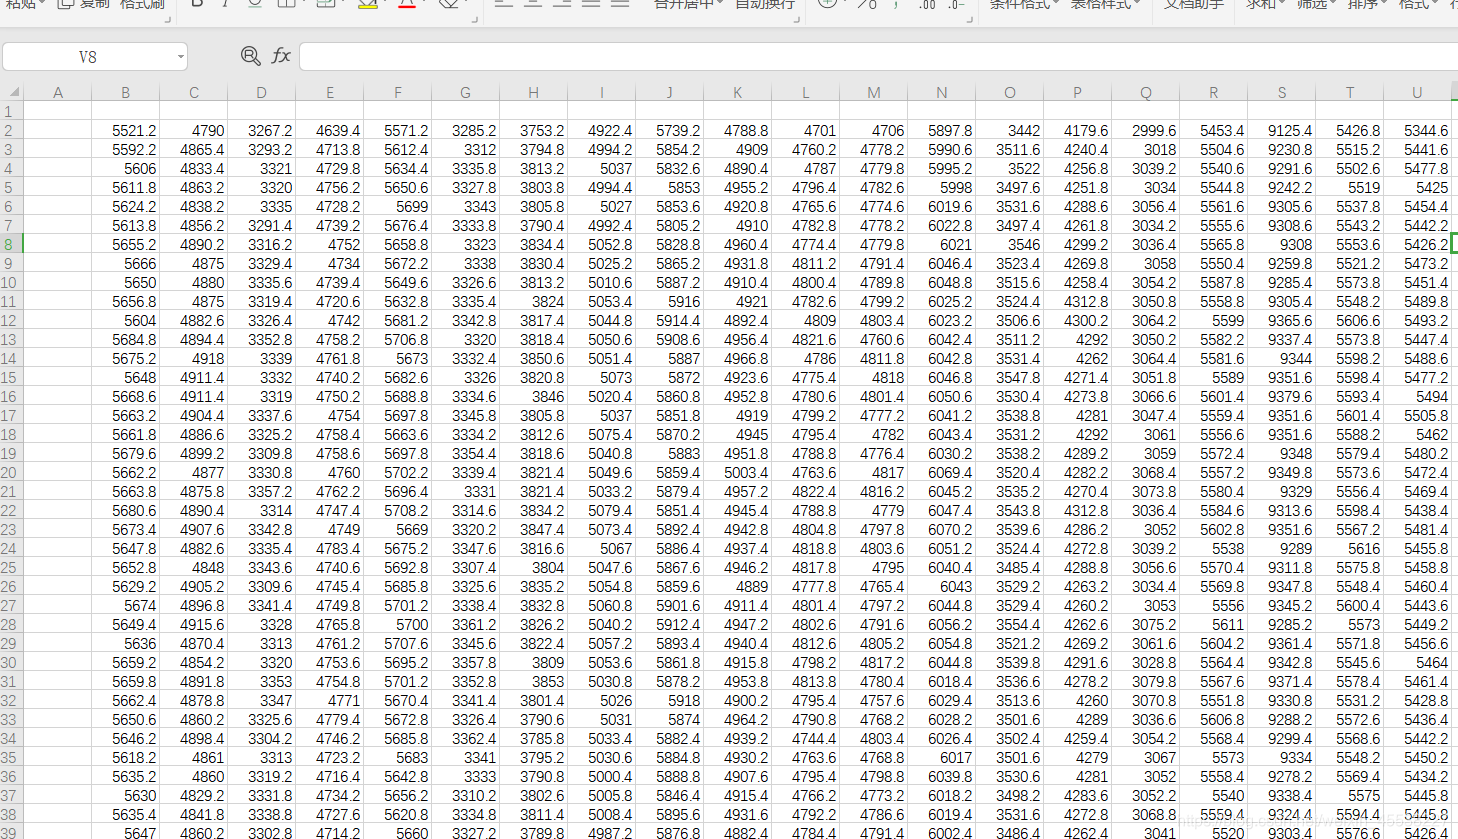
Task: Click cell C14 containing 4918
Action: click(x=194, y=359)
